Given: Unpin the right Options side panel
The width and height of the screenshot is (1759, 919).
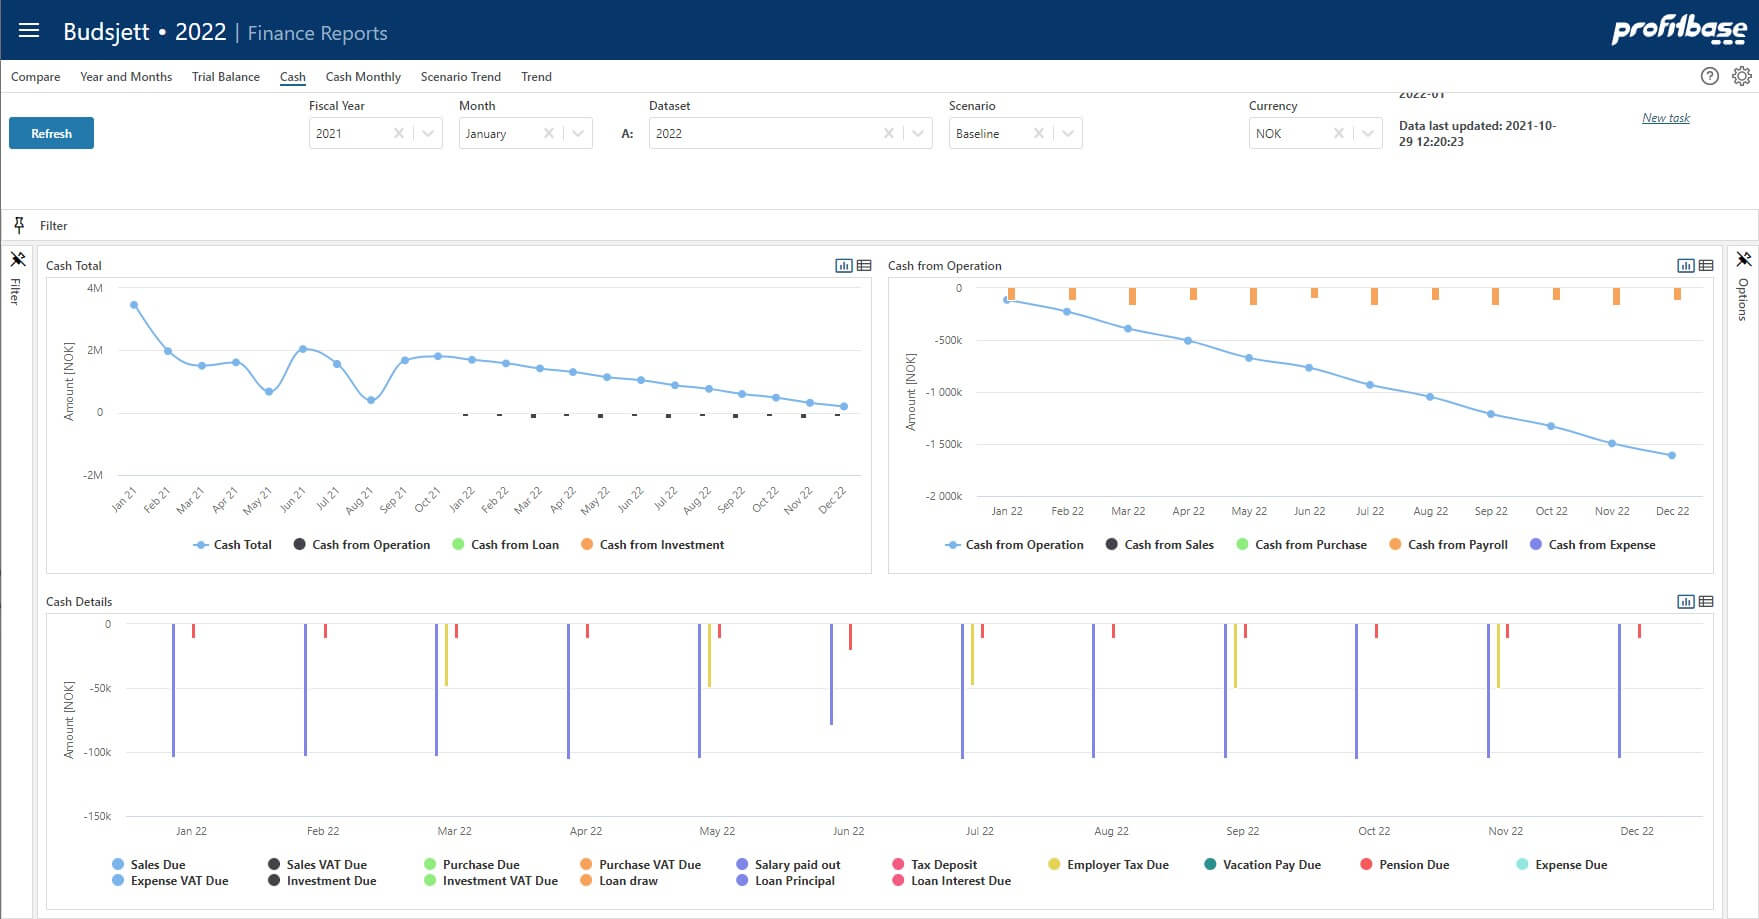Looking at the screenshot, I should (x=1743, y=259).
